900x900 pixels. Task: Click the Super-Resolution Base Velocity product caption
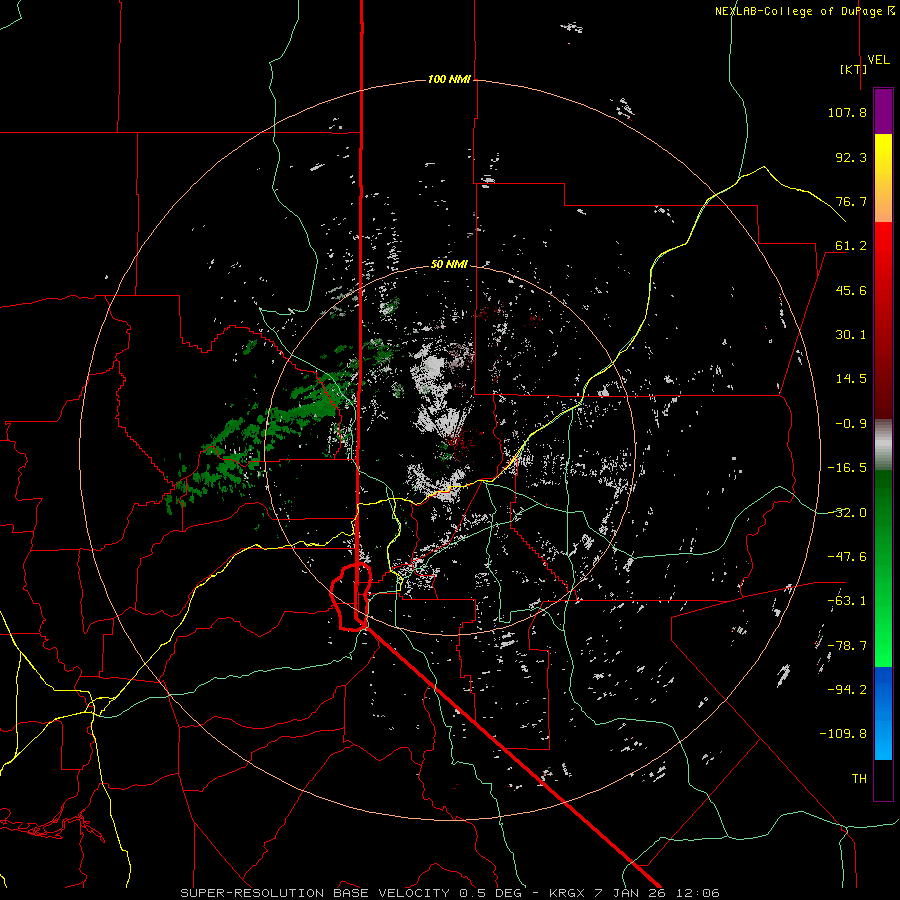[449, 893]
